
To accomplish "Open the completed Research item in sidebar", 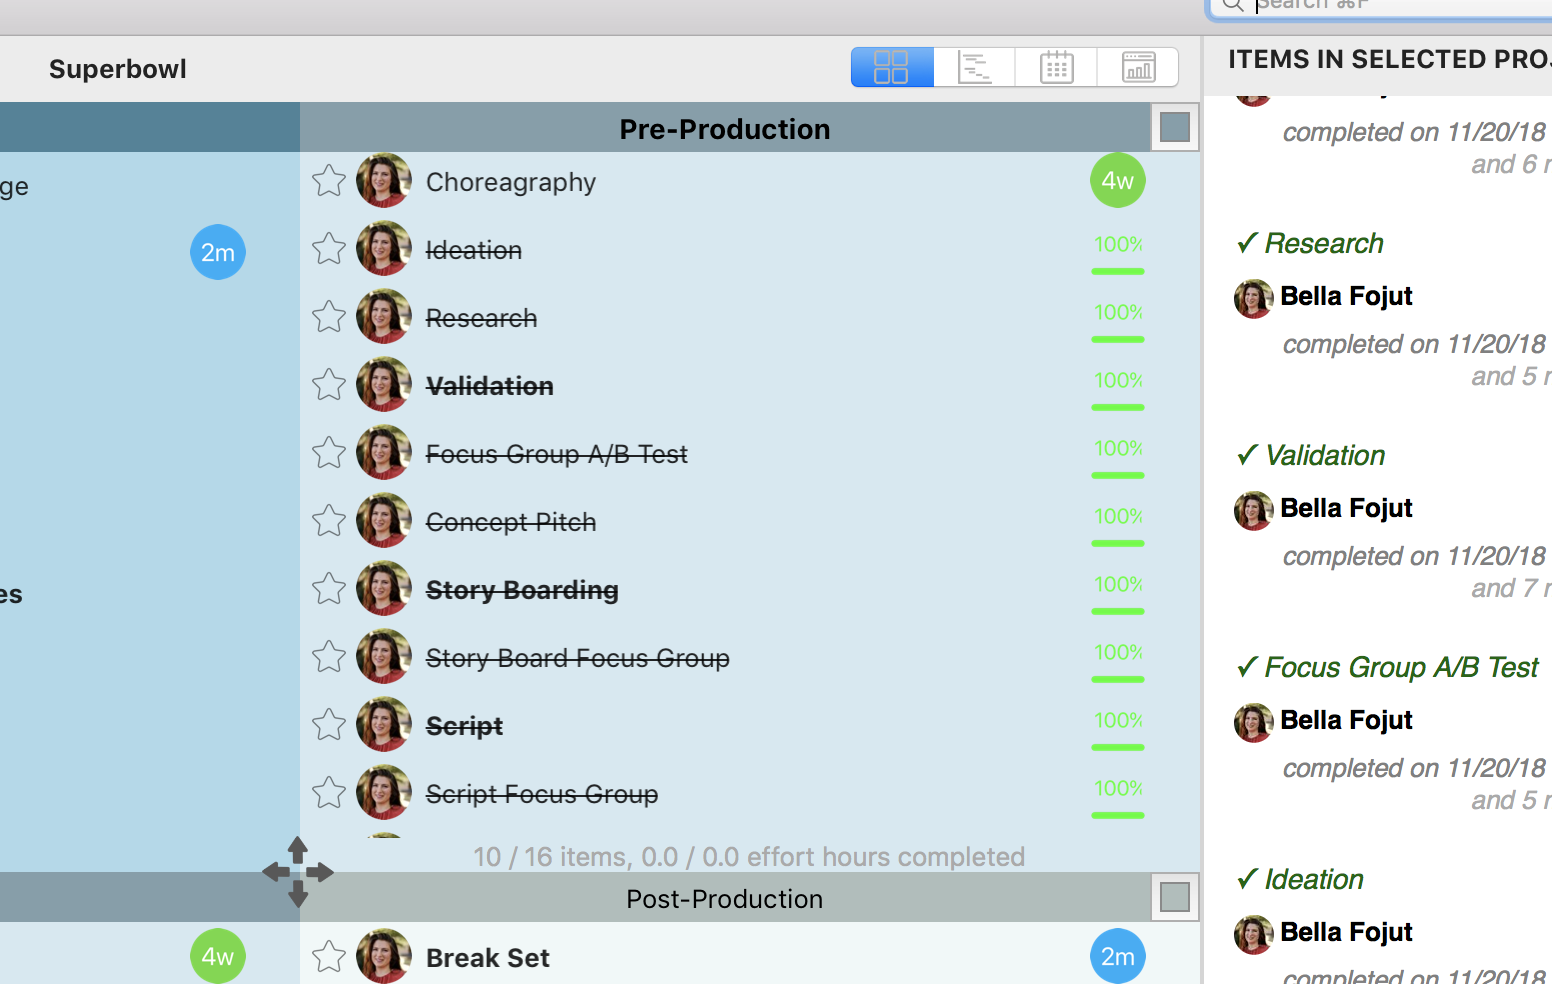I will [x=1323, y=243].
